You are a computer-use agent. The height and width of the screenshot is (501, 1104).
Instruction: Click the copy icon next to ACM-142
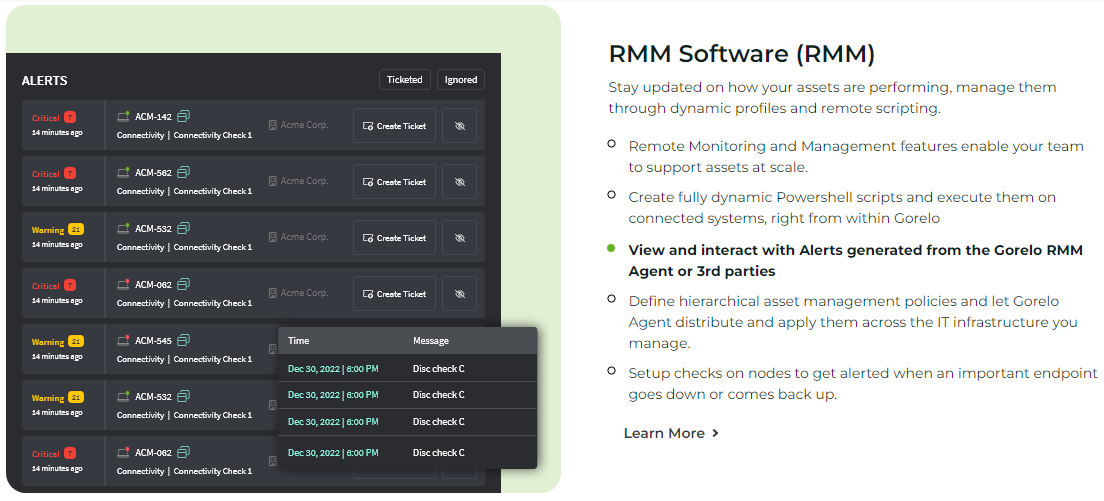point(183,116)
